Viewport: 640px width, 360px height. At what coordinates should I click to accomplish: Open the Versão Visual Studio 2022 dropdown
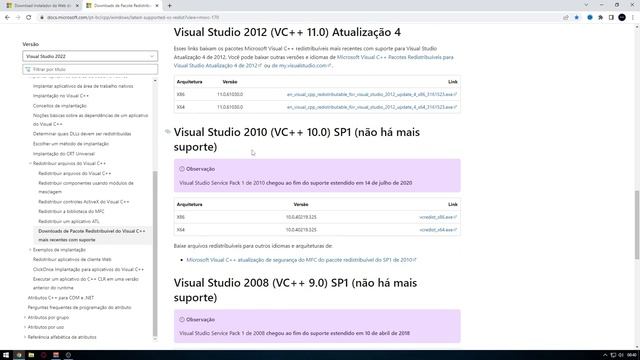point(90,56)
